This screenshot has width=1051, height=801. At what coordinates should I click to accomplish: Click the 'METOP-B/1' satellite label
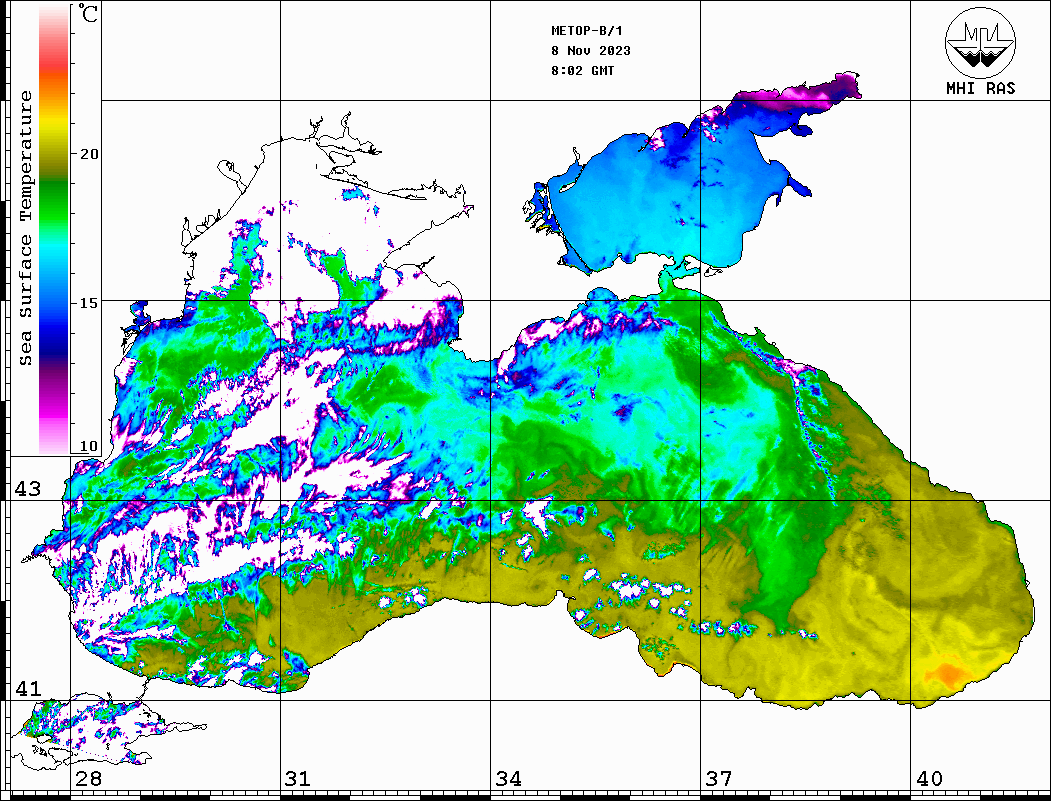point(587,31)
